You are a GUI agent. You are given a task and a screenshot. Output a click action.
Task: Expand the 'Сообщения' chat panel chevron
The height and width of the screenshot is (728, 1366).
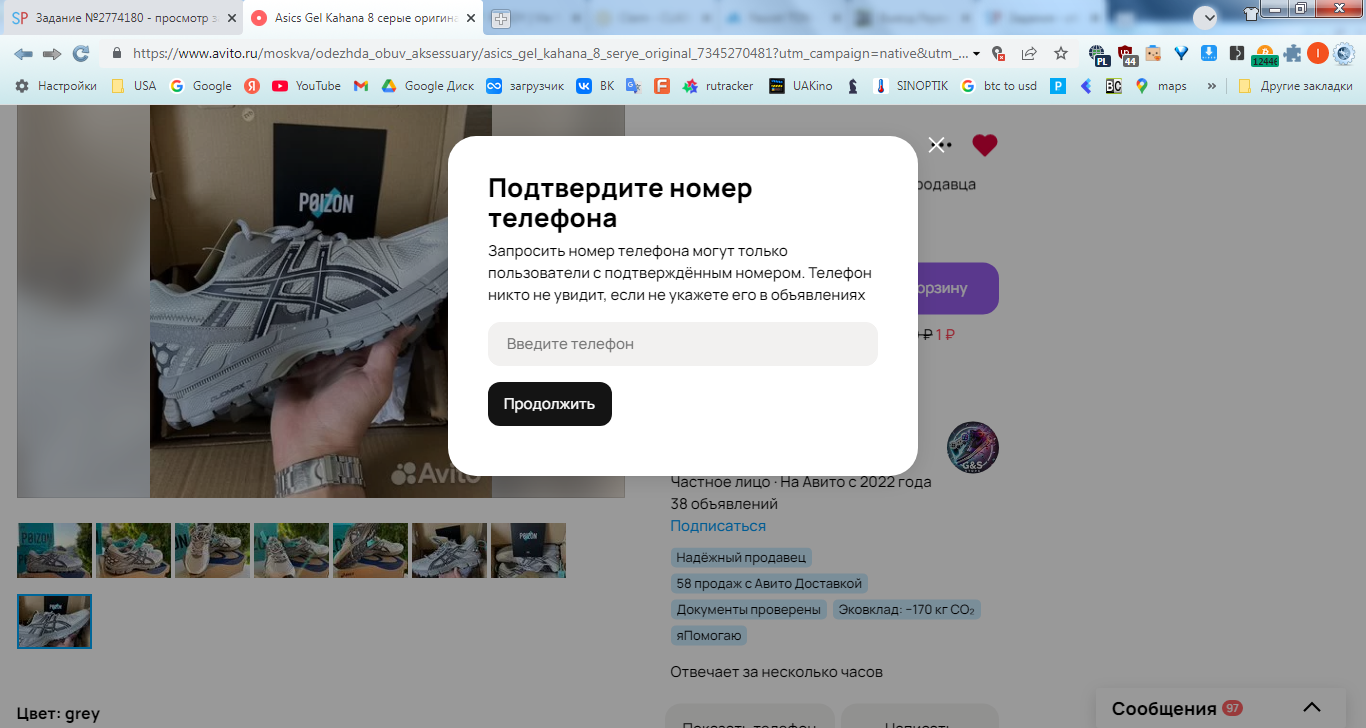1312,708
